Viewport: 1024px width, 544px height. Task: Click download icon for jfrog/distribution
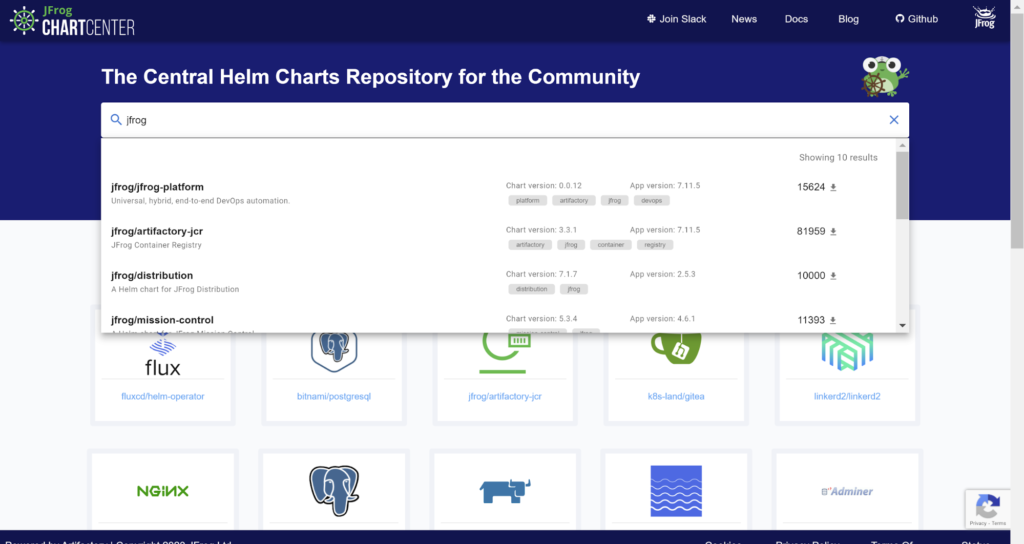833,276
